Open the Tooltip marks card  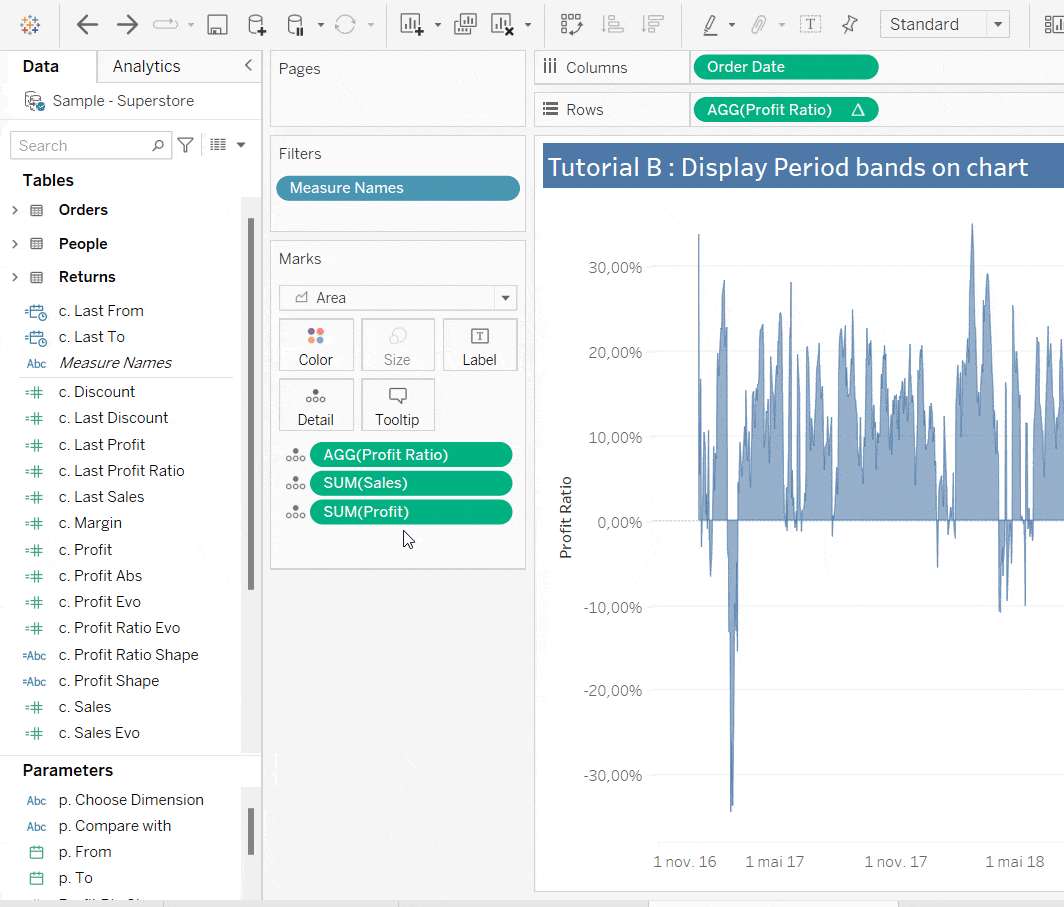pos(398,405)
